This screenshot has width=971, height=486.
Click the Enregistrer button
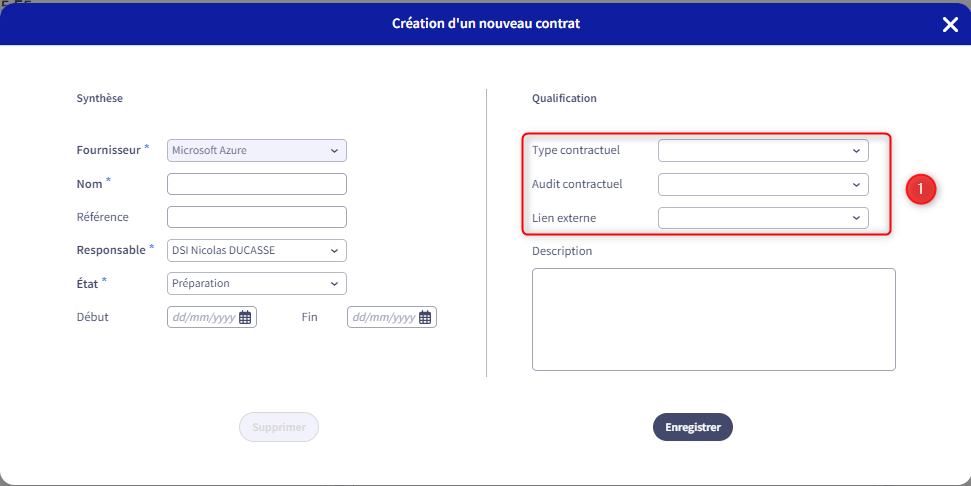[692, 427]
